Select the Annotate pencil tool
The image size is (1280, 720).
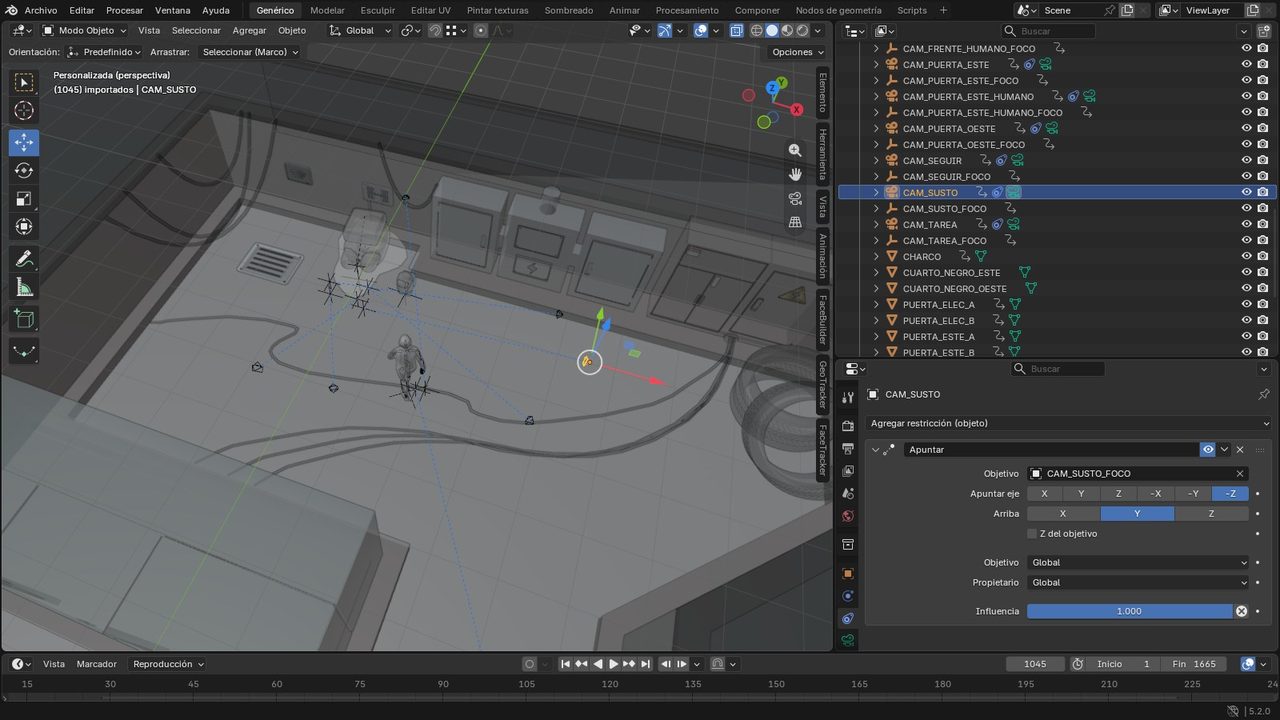(24, 259)
